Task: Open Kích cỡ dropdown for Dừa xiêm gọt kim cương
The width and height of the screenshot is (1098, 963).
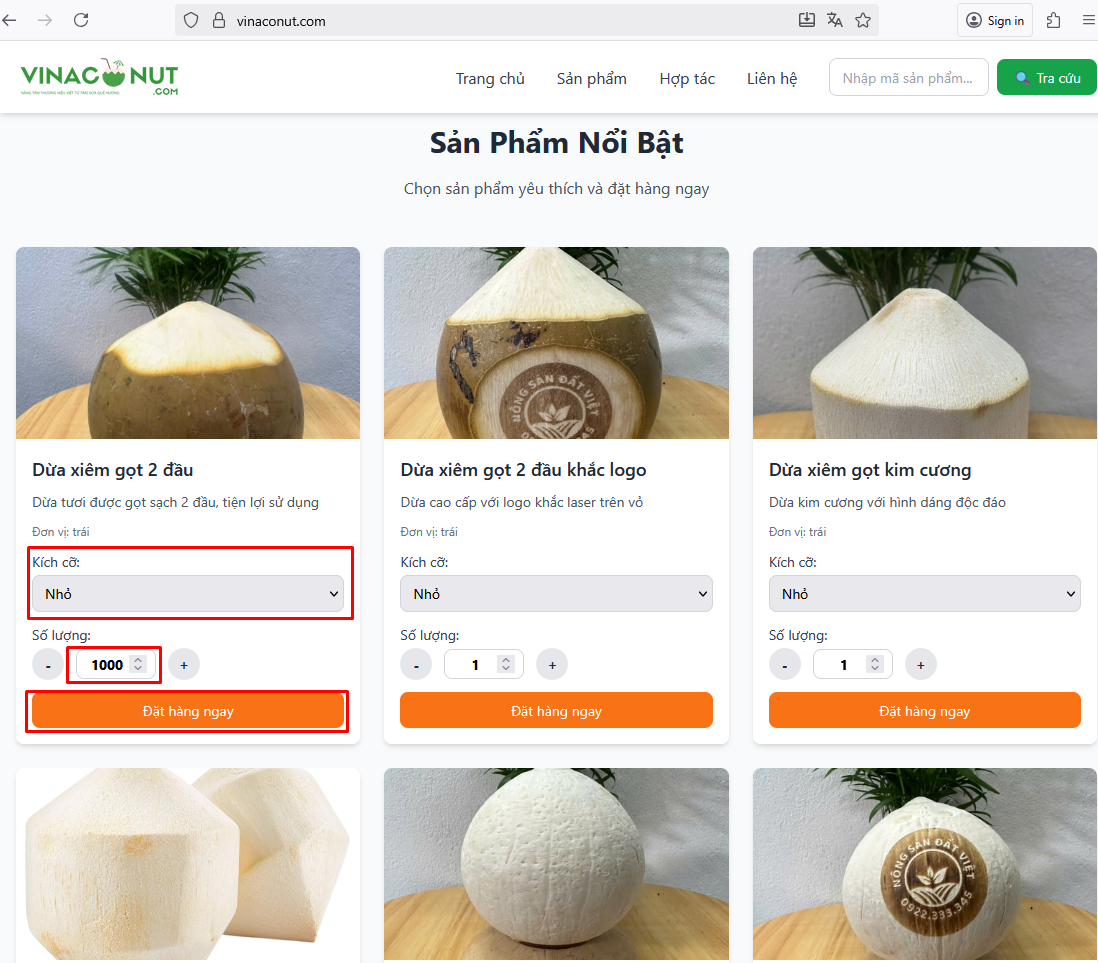Action: pyautogui.click(x=924, y=593)
